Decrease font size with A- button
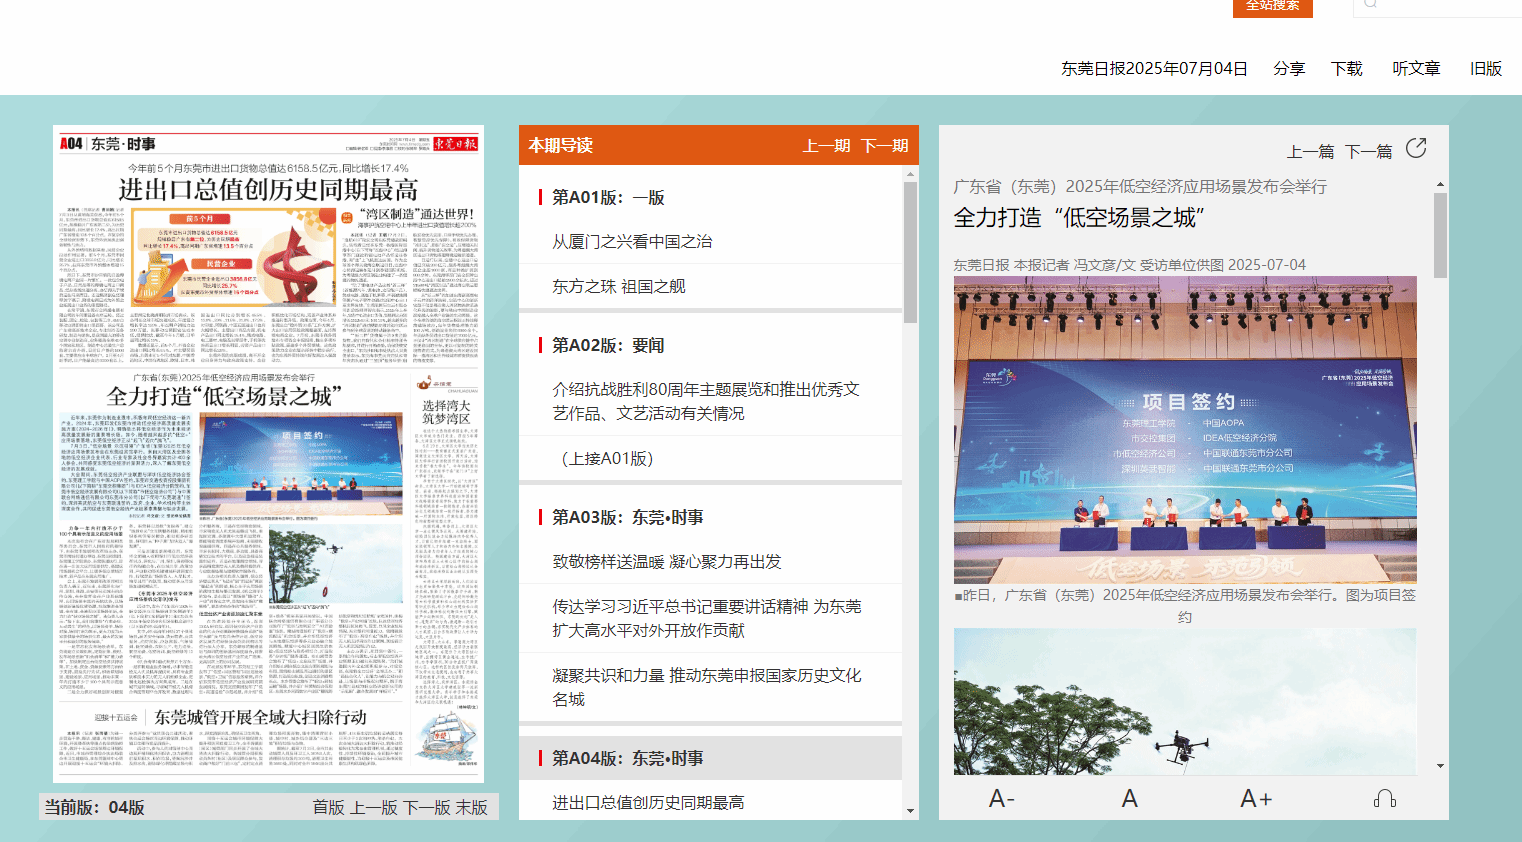 click(x=1001, y=798)
